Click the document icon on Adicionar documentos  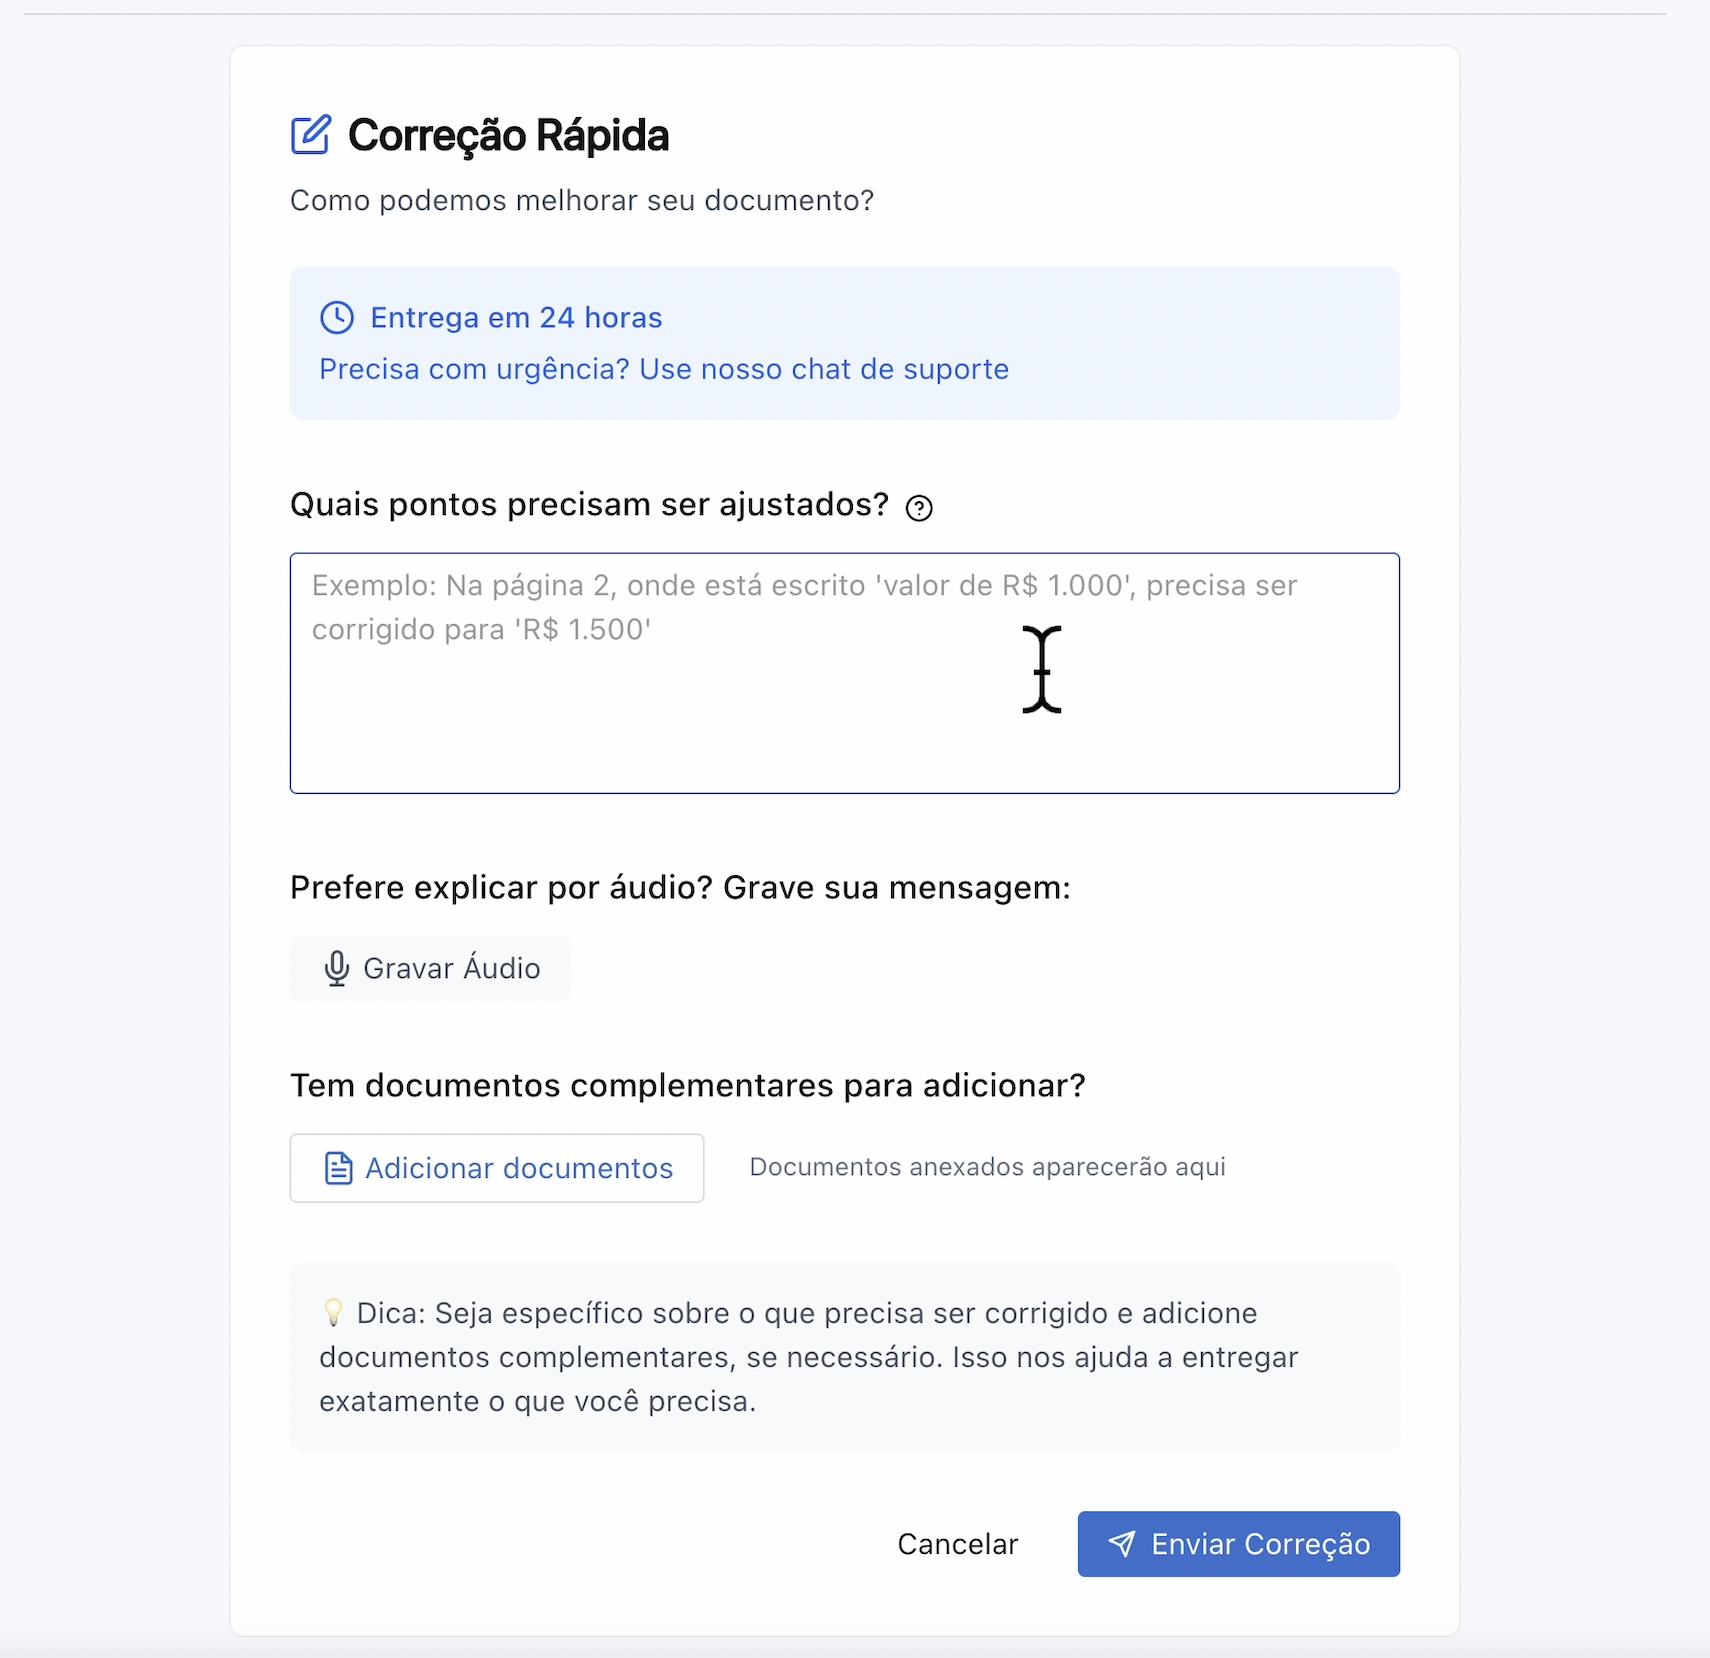[340, 1167]
